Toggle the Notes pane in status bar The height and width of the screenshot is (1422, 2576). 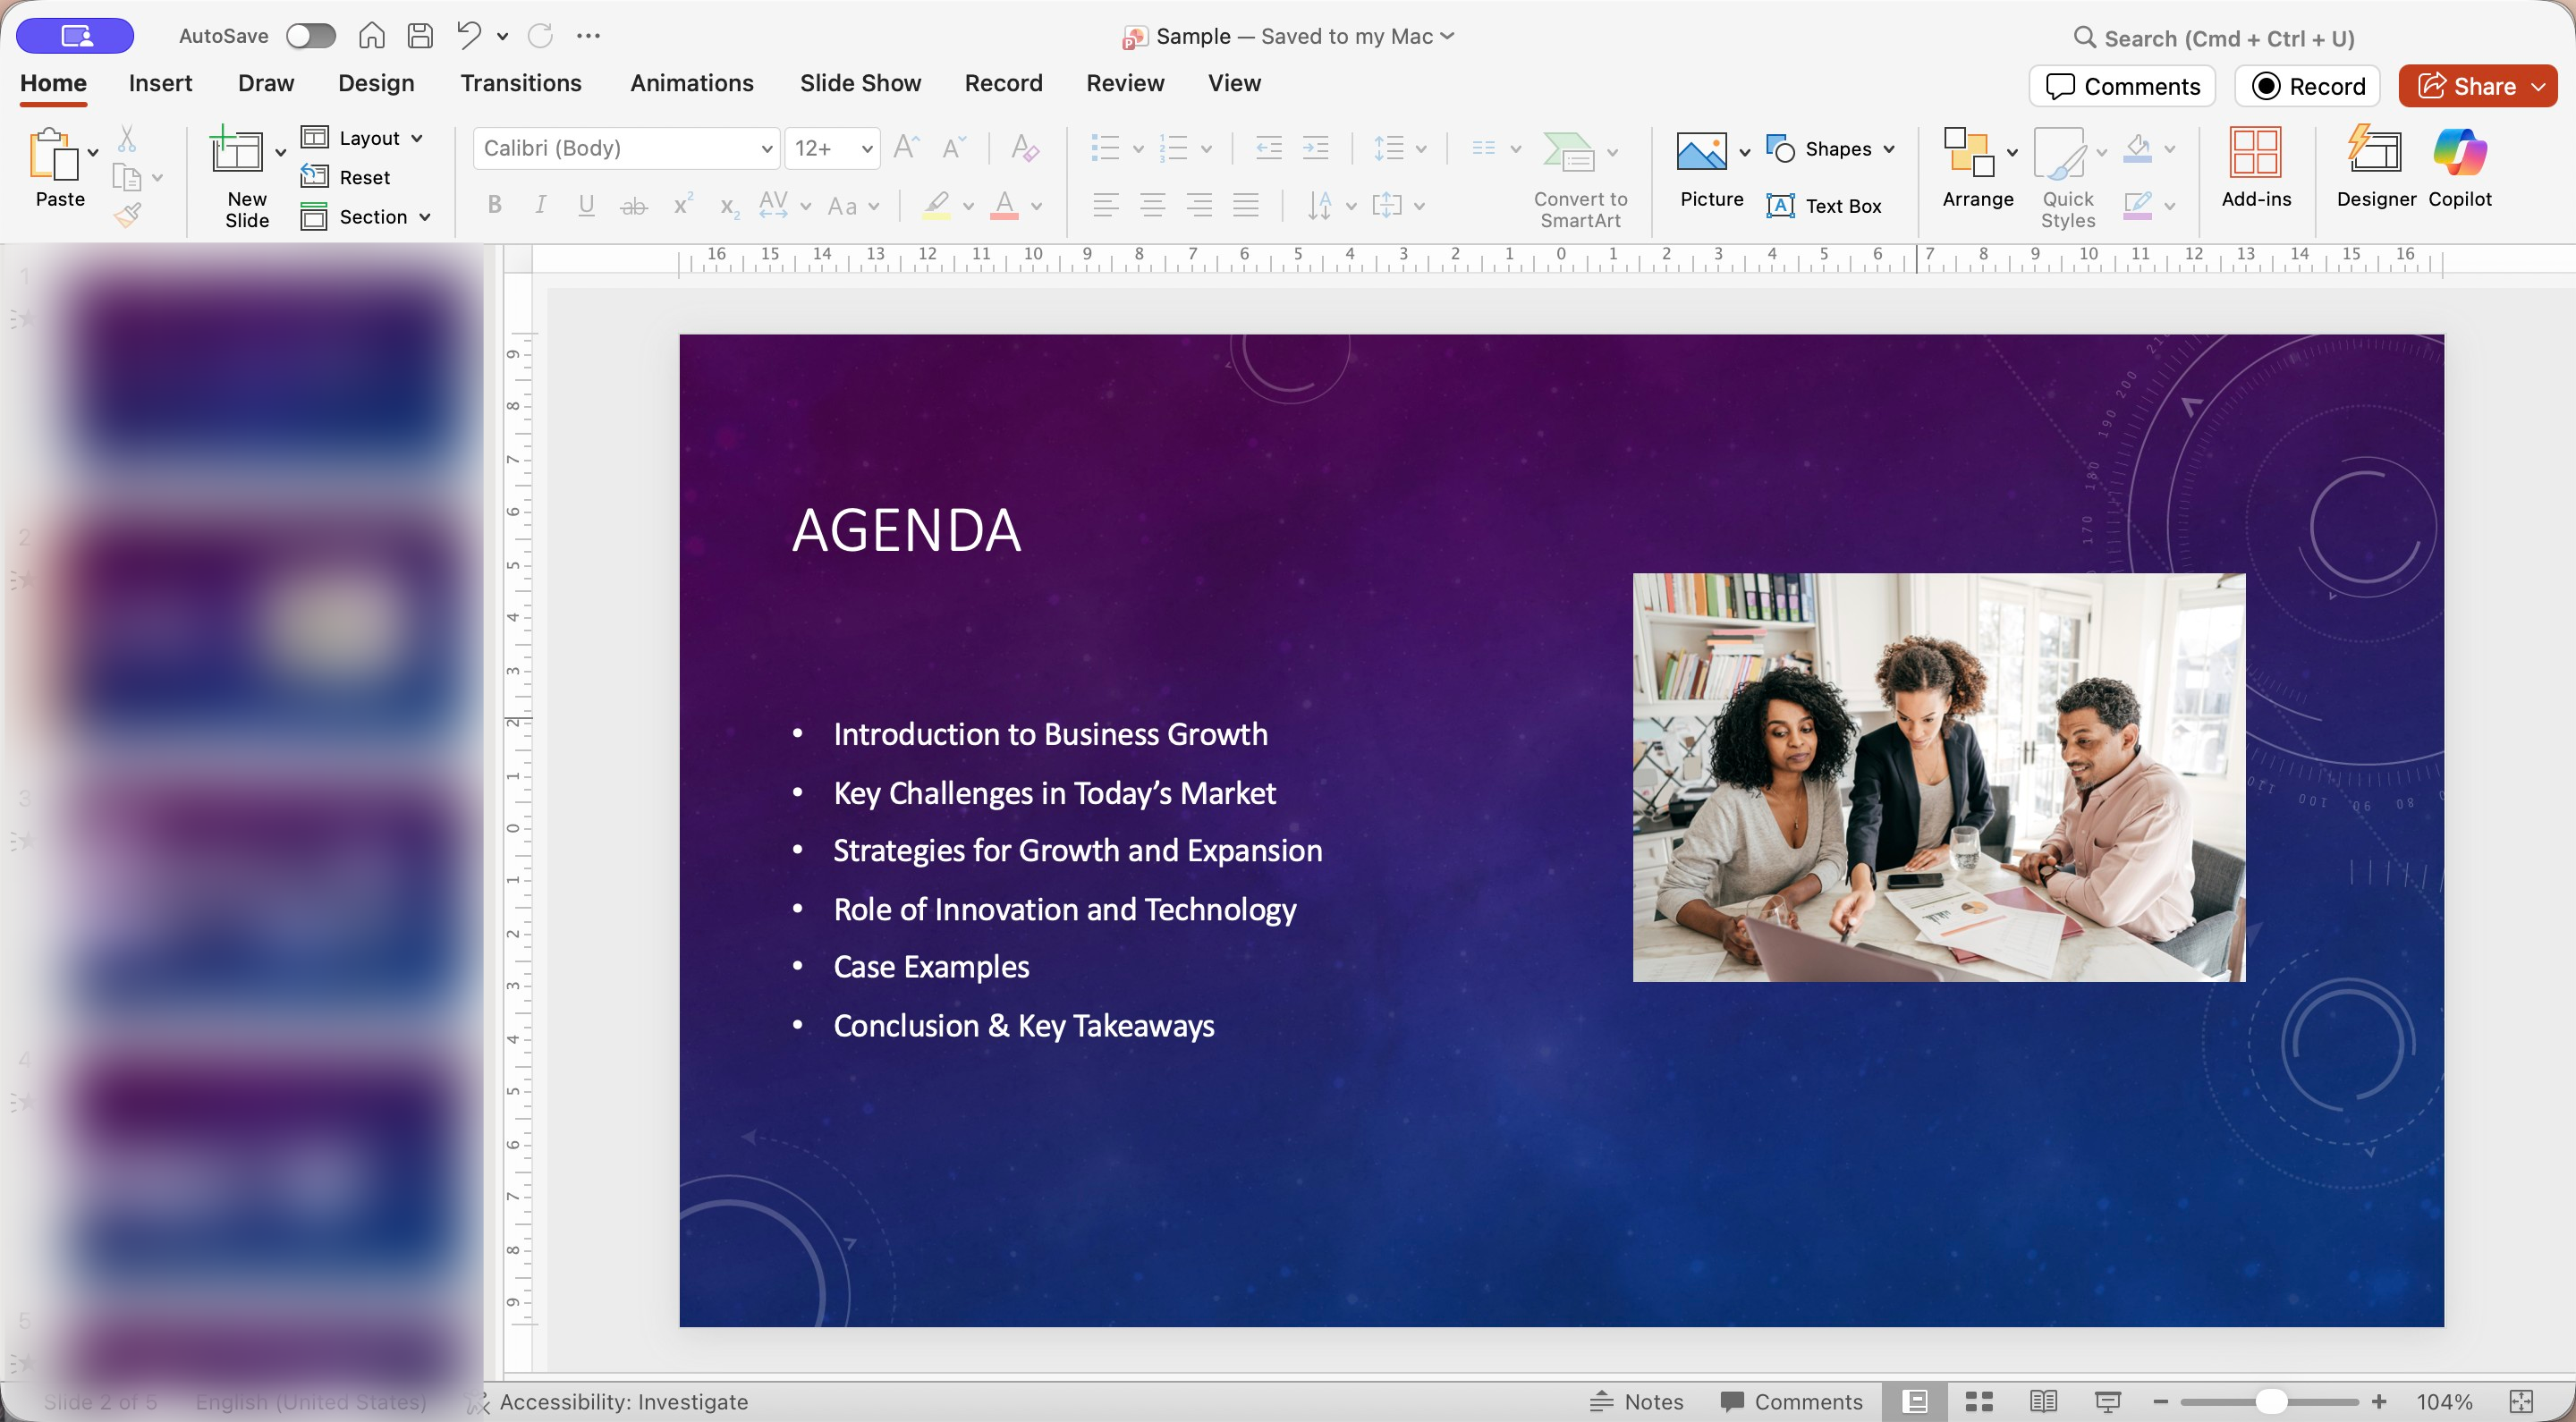[x=1637, y=1401]
